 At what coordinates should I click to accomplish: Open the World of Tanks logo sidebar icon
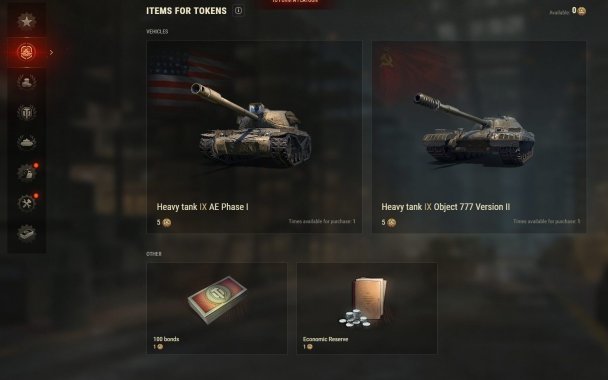[26, 113]
